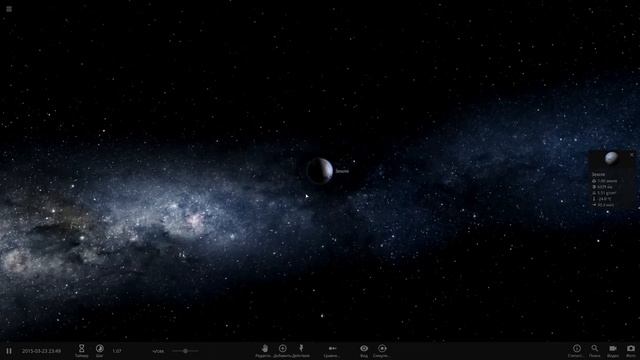Screen dimensions: 640x360
Task: Click the simulation date 2015-03-23
Action: click(x=41, y=351)
